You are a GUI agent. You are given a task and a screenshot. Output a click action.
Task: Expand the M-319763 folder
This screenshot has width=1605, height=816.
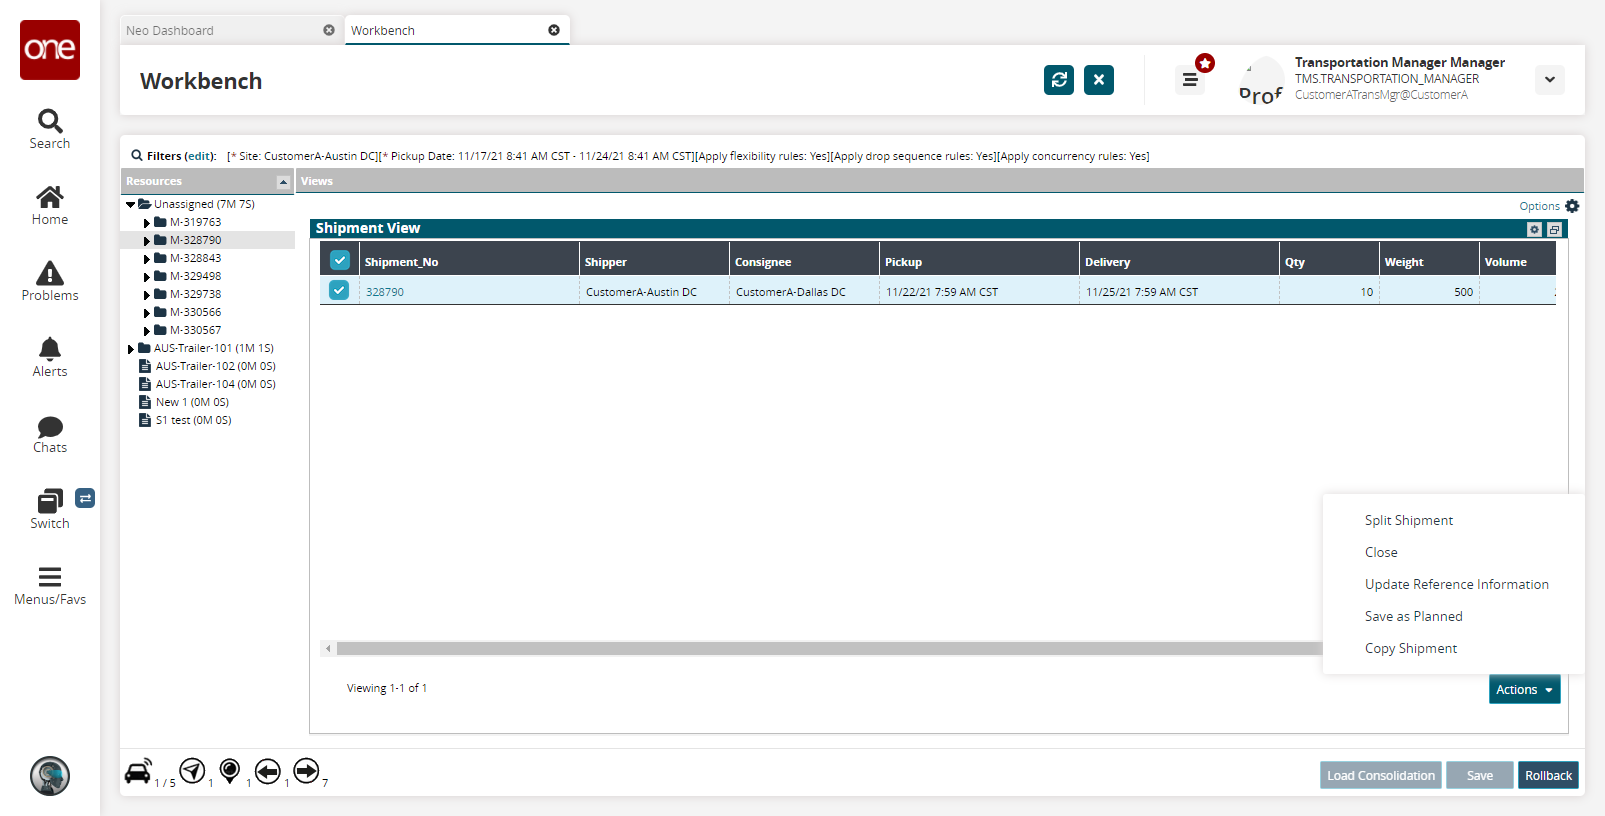click(x=147, y=223)
